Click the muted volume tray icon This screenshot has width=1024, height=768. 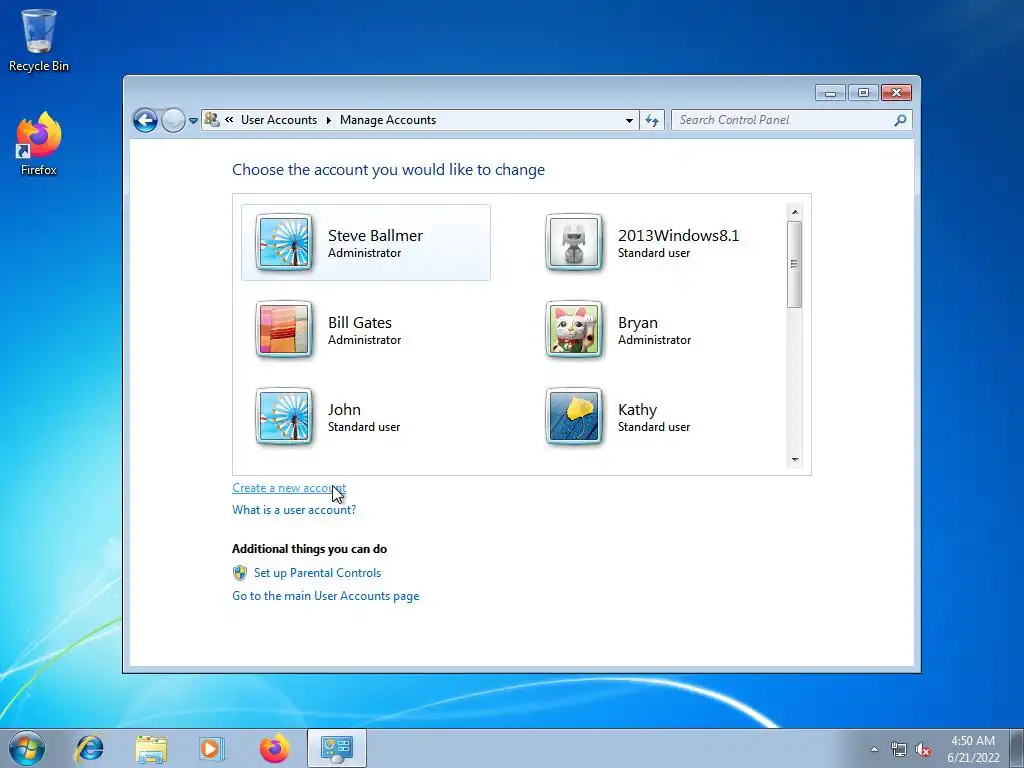coord(923,749)
